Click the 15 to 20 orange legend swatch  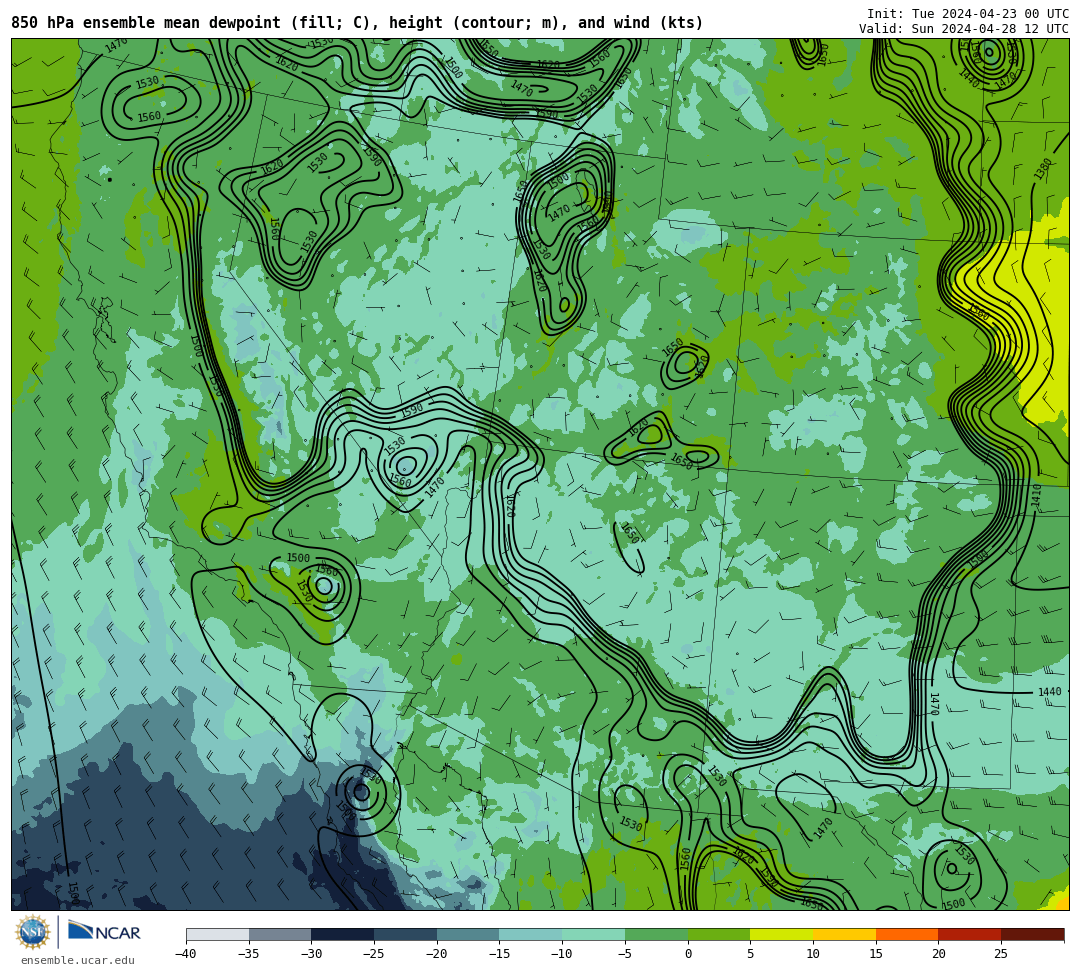point(907,934)
